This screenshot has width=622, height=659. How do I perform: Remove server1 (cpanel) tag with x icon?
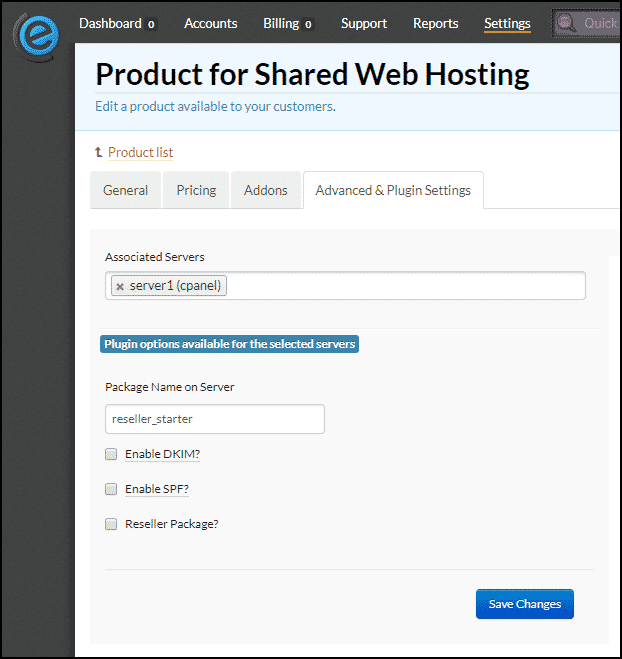coord(120,287)
